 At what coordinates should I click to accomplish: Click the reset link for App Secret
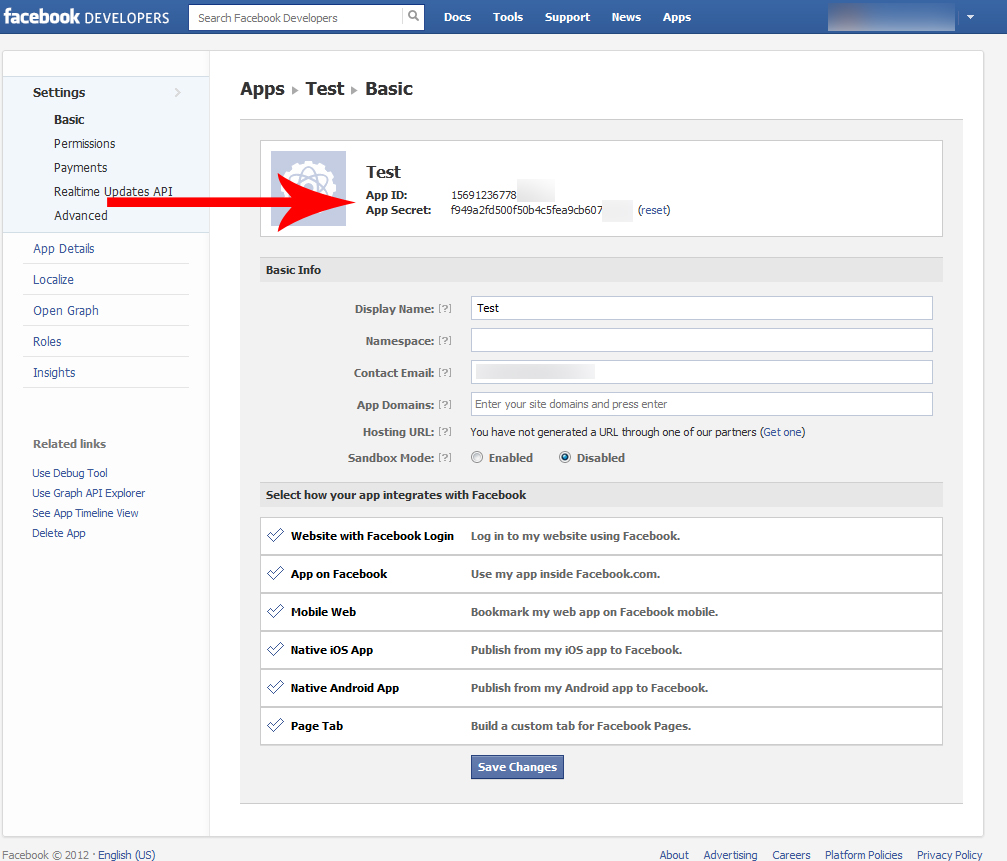point(654,210)
